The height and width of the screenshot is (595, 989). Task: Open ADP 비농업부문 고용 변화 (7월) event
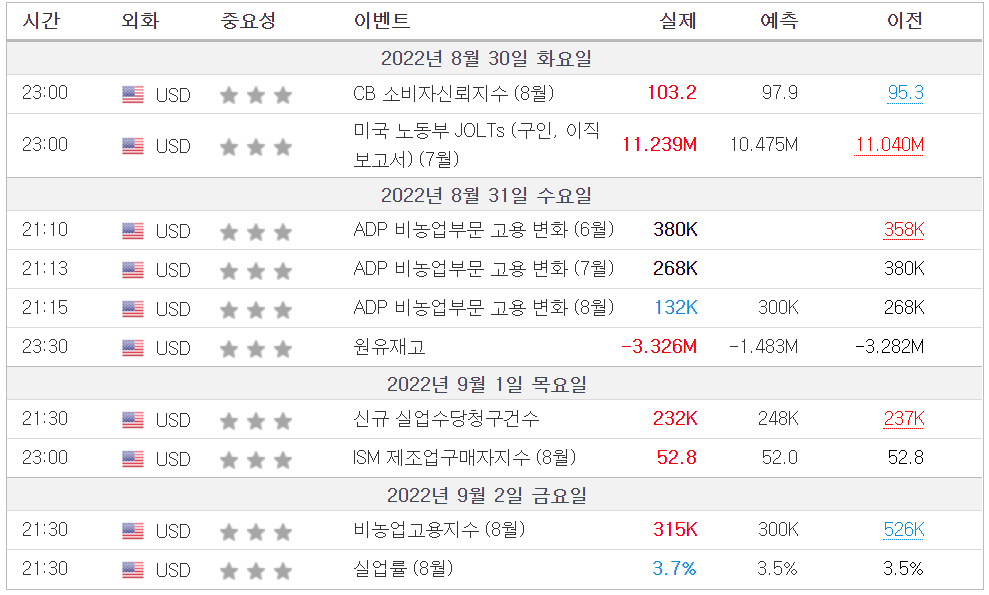pos(483,269)
